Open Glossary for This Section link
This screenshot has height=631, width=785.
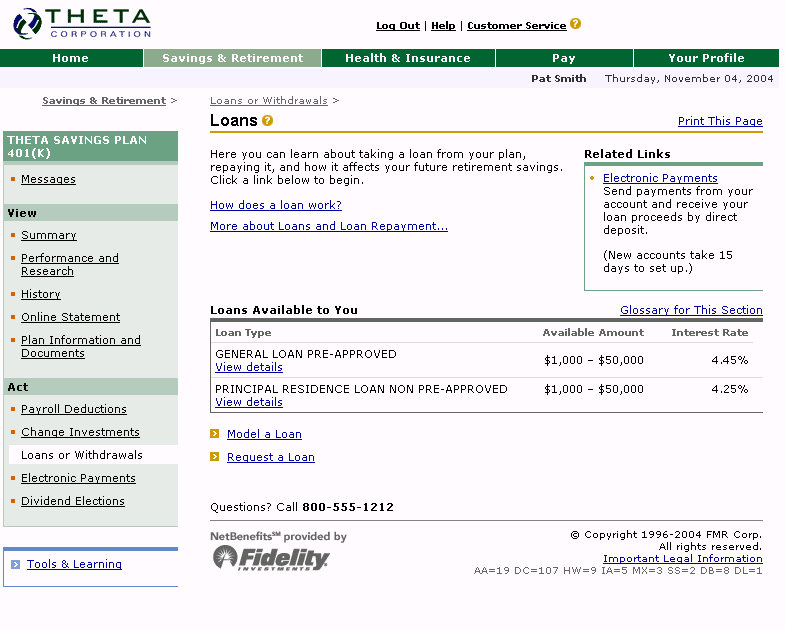click(x=691, y=310)
